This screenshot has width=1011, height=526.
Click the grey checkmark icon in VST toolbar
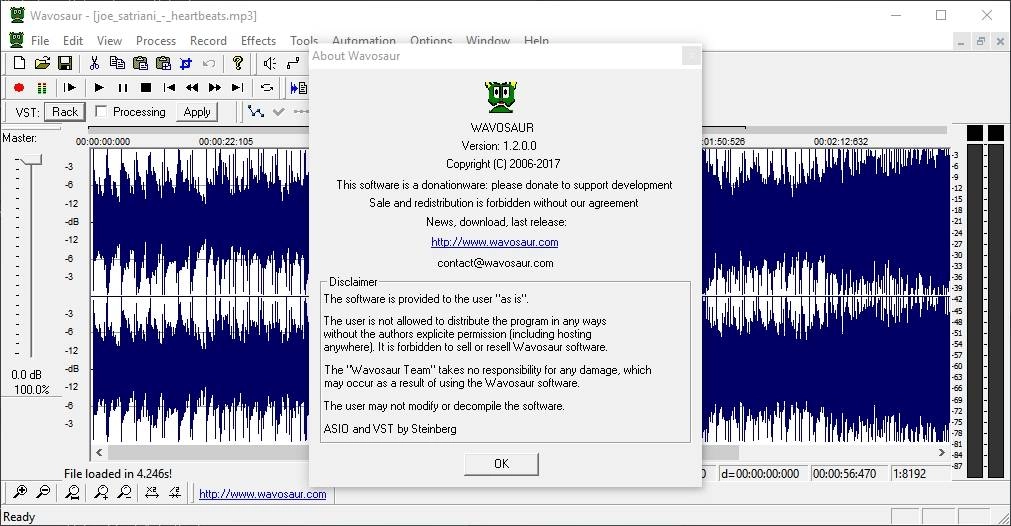(x=279, y=112)
